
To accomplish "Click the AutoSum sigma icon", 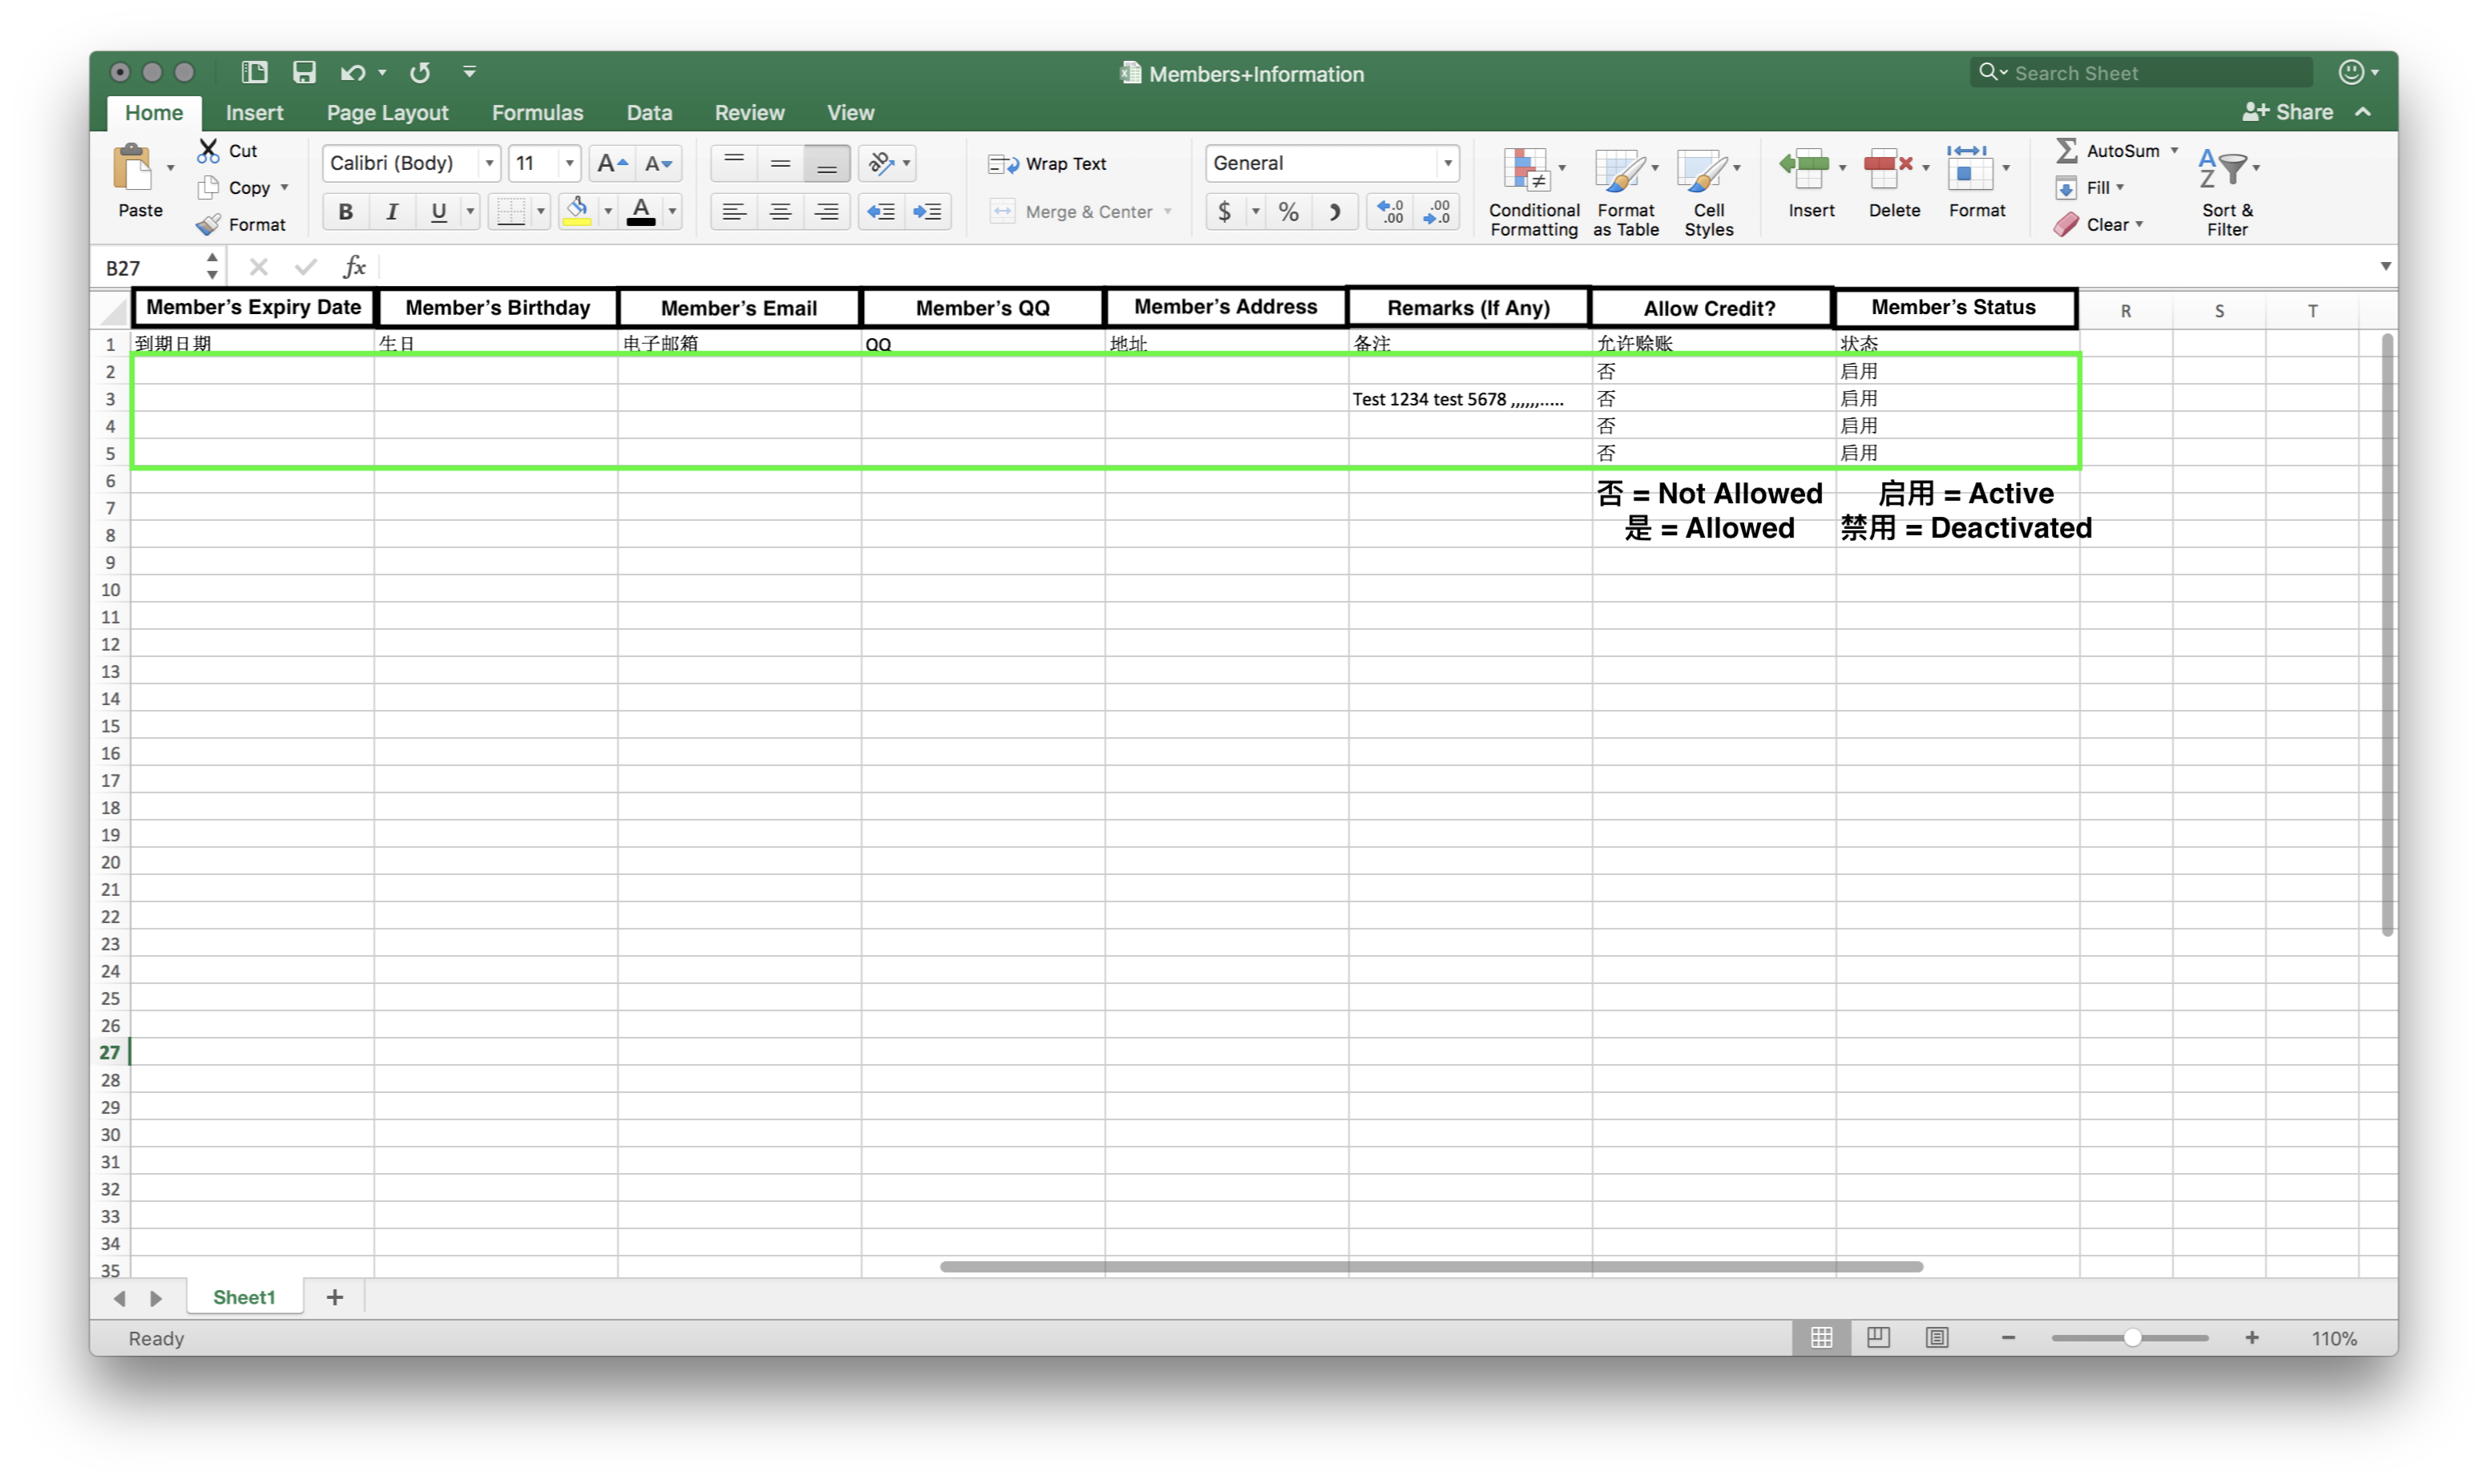I will pos(2066,151).
